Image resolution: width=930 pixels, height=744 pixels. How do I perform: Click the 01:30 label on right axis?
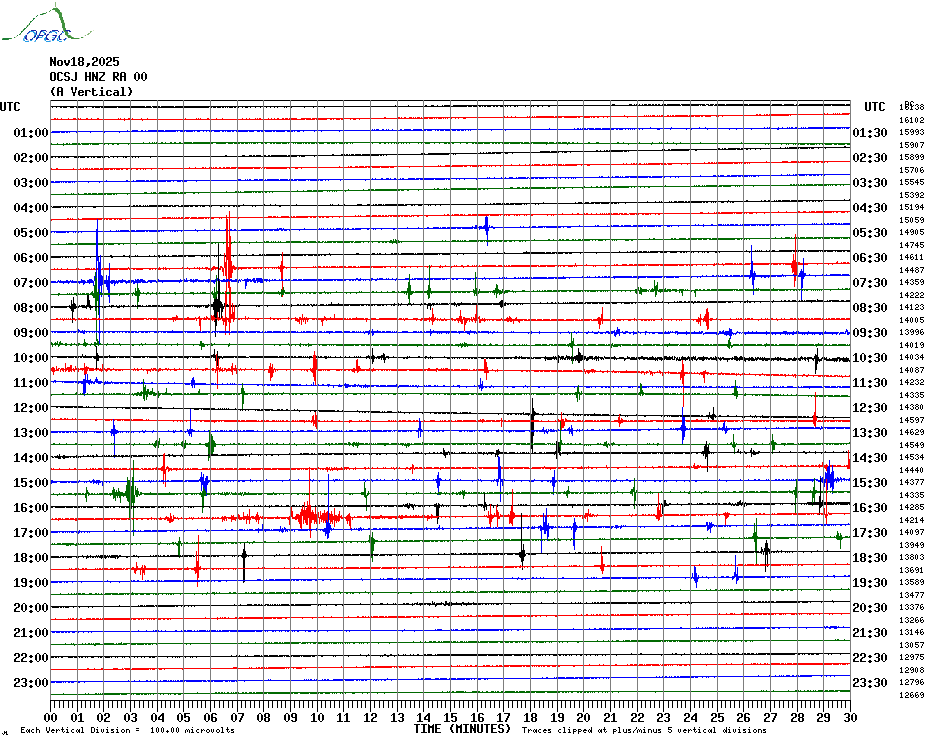coord(870,133)
